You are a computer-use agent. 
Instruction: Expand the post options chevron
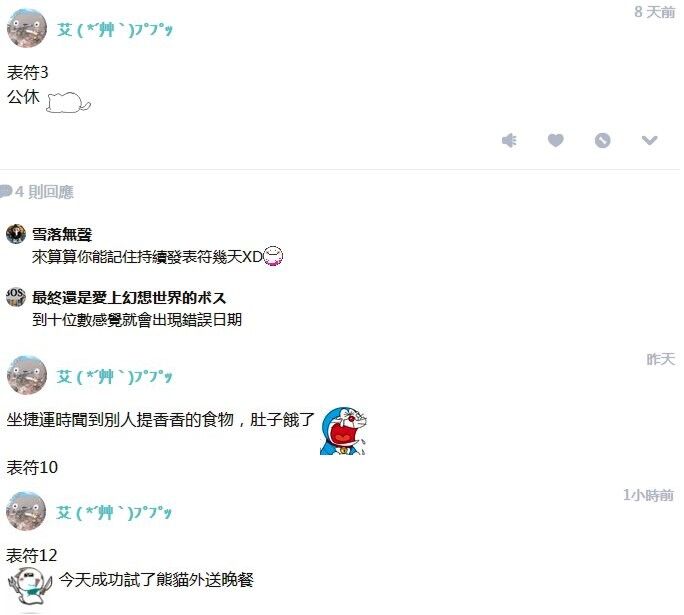649,140
